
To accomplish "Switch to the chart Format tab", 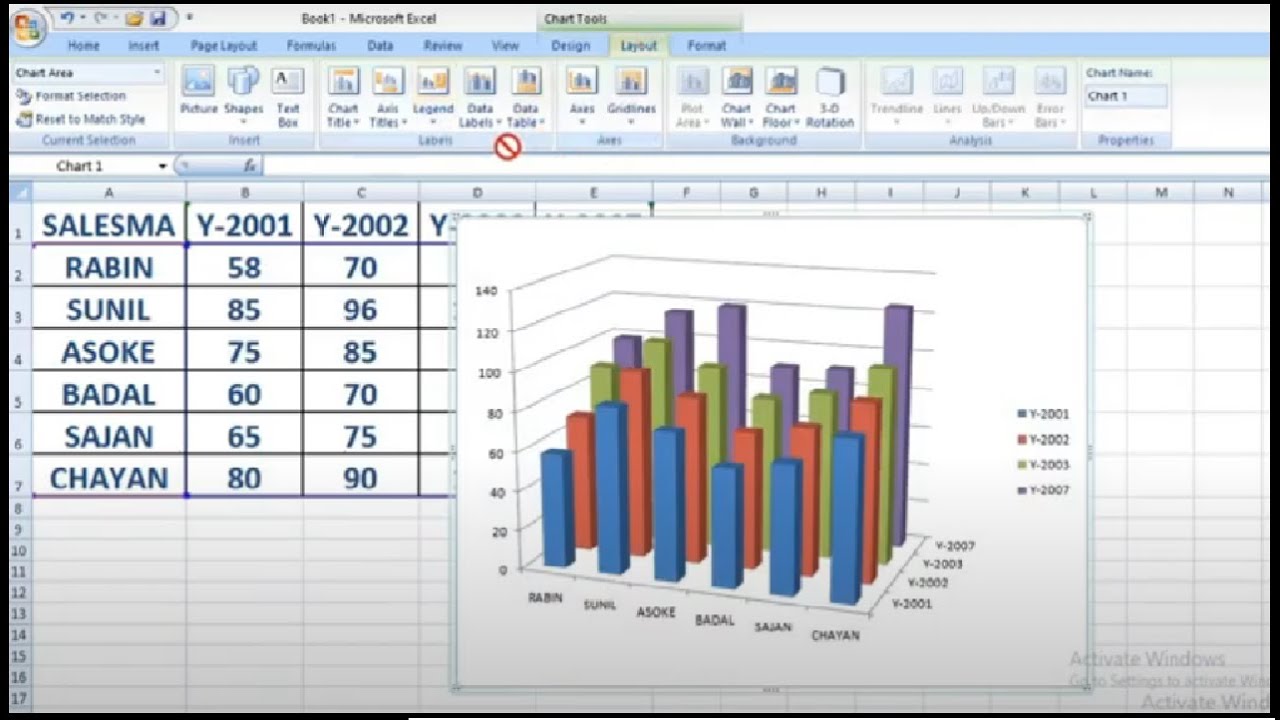I will (x=706, y=46).
